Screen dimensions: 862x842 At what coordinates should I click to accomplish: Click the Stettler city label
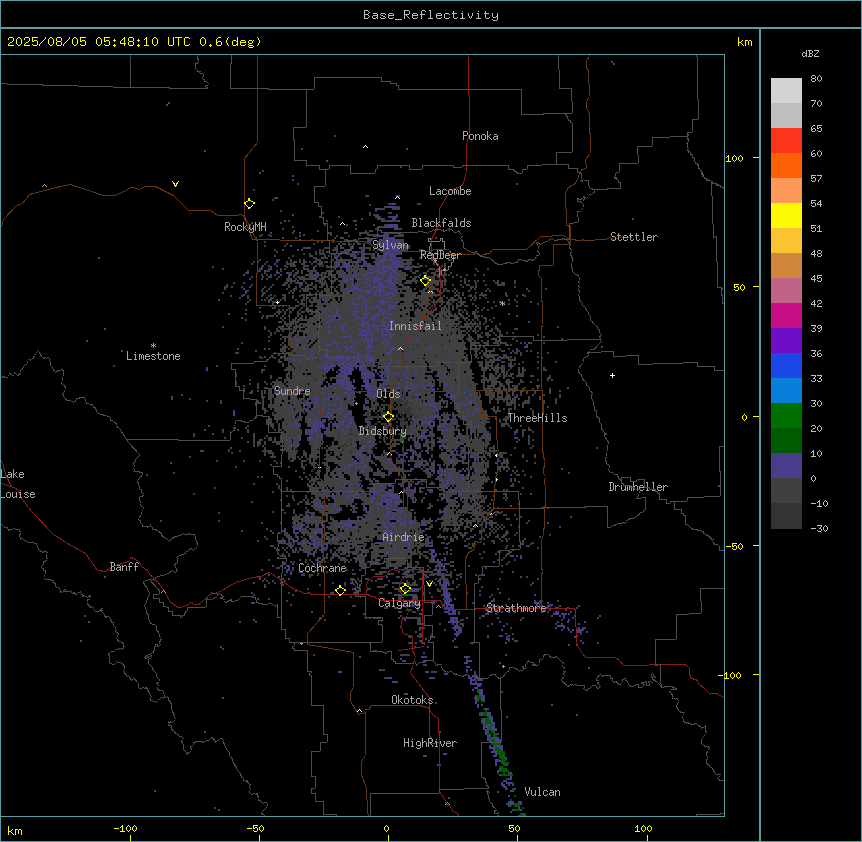click(634, 237)
